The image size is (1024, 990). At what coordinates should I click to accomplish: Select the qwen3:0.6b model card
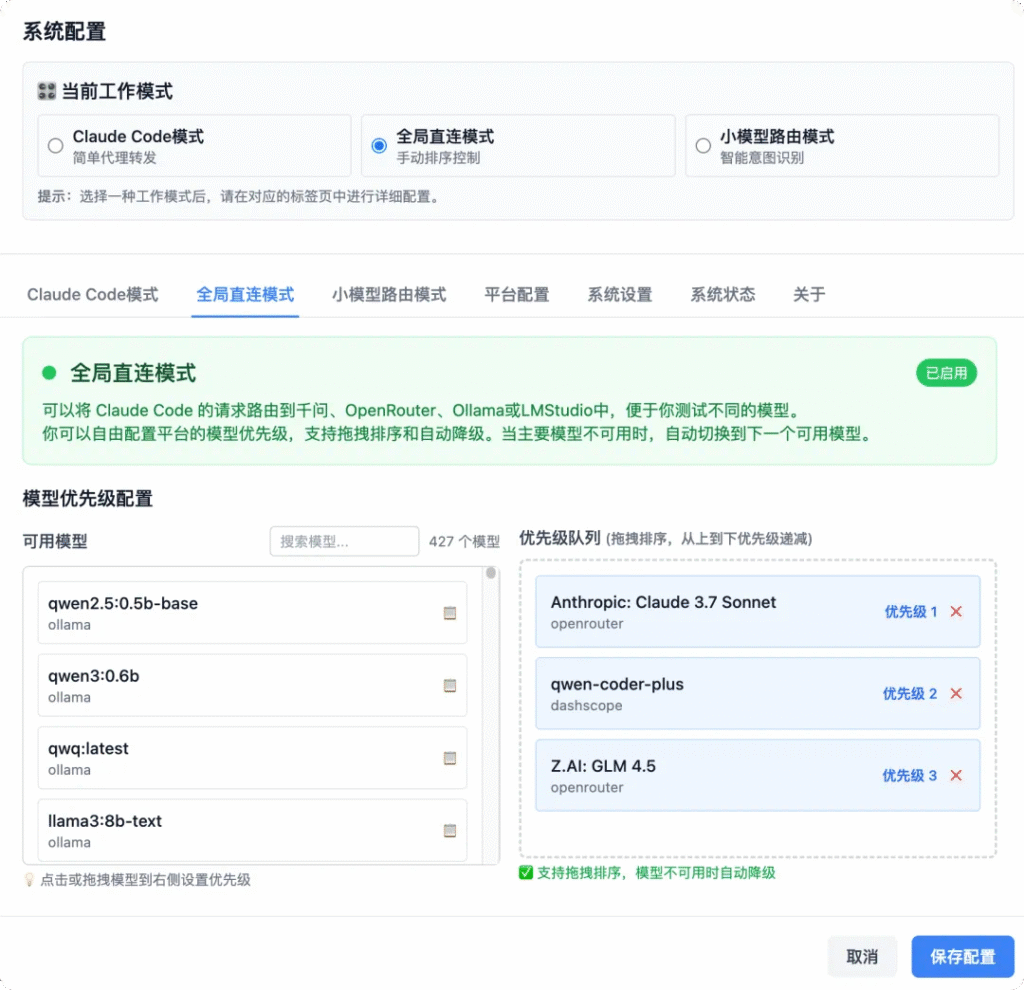tap(252, 685)
